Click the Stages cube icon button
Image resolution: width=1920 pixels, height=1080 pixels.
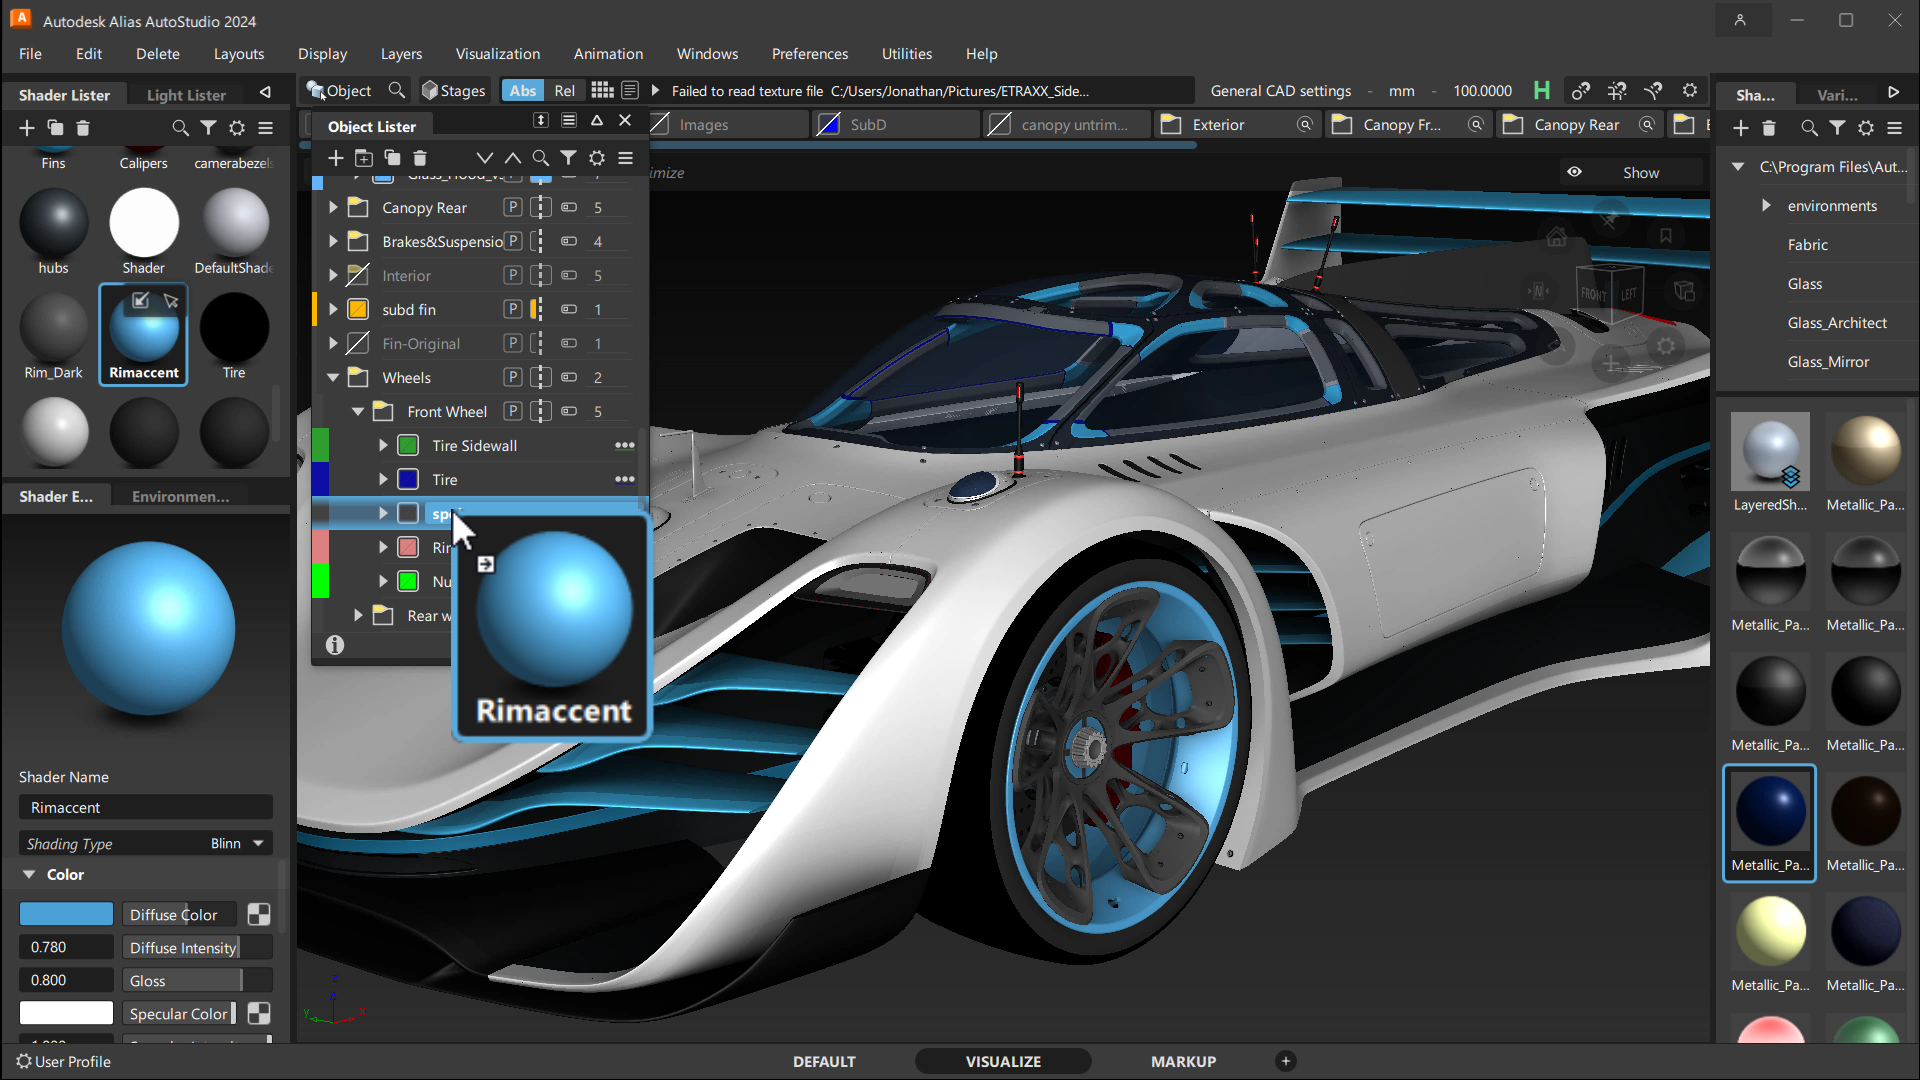(x=430, y=90)
